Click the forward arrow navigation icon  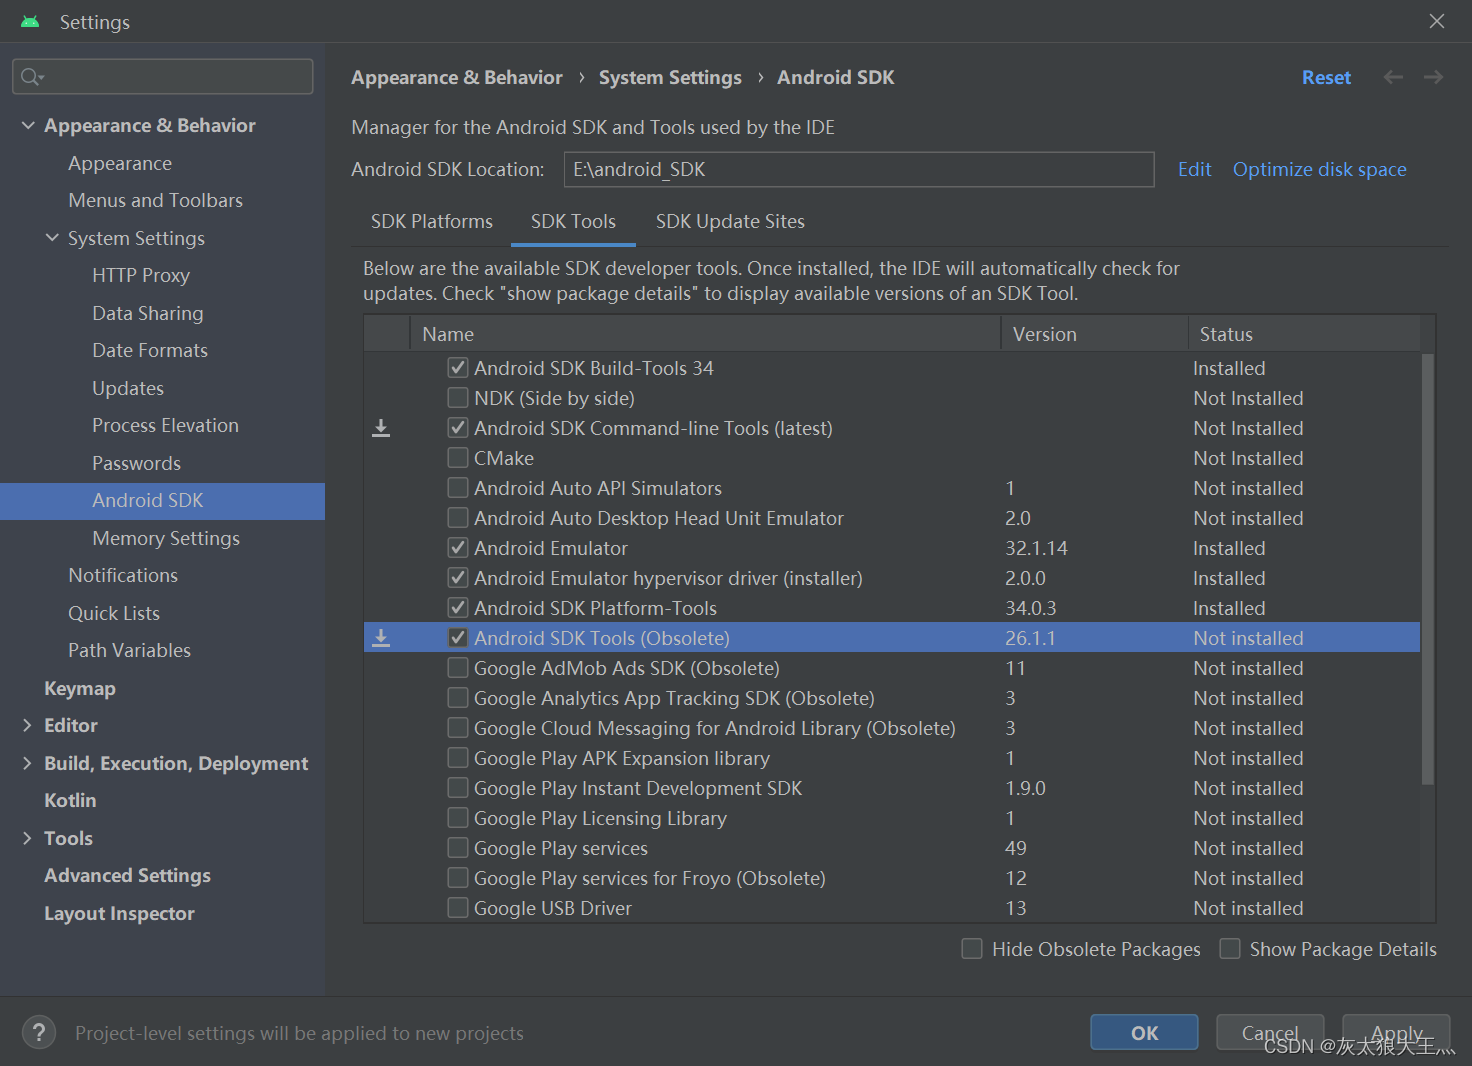[1433, 77]
